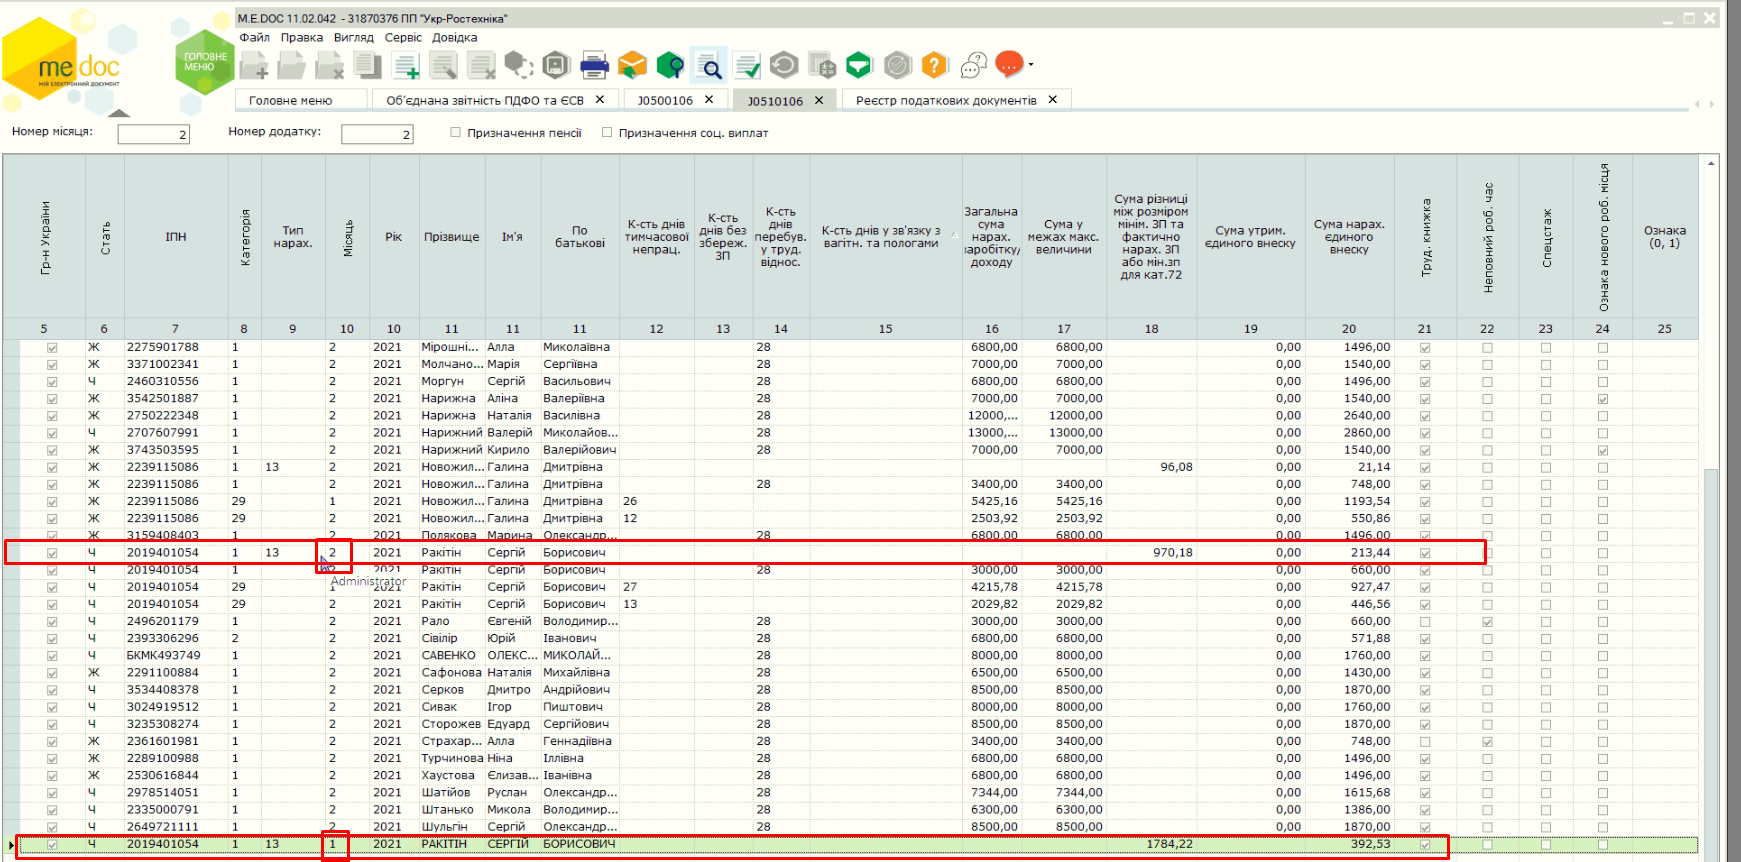Switch to the Реєстр податкових документів tab
This screenshot has width=1741, height=862.
pos(945,100)
